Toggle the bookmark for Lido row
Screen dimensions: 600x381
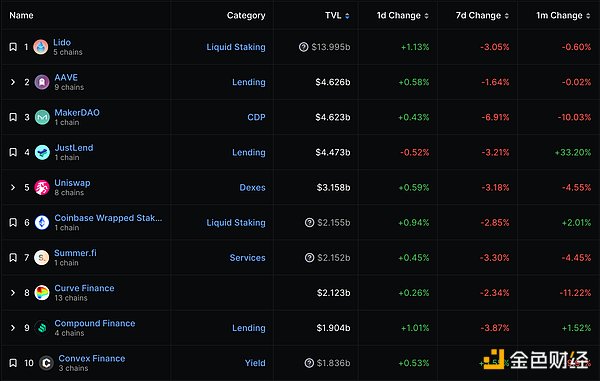(13, 47)
